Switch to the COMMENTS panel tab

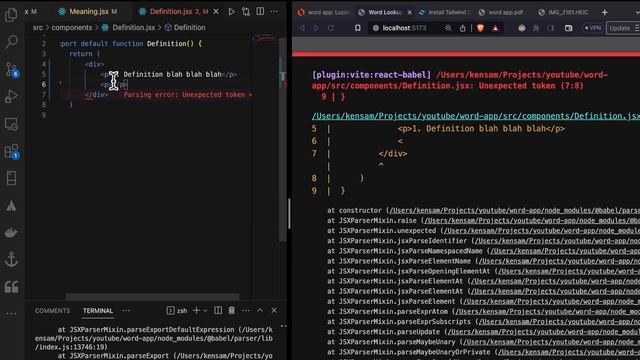click(52, 311)
